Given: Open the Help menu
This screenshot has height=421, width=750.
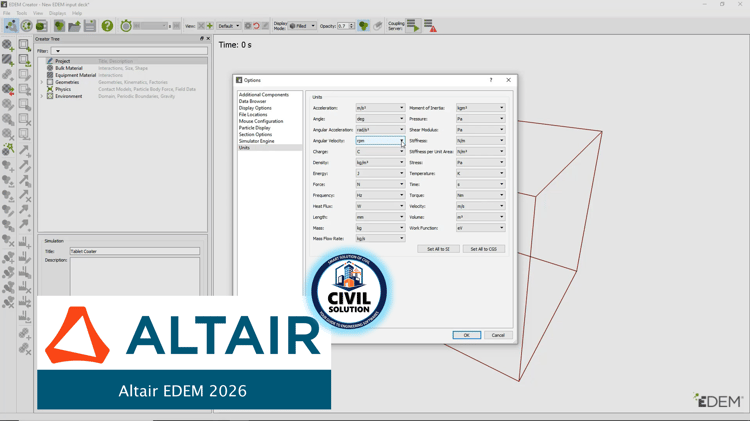Looking at the screenshot, I should [77, 13].
